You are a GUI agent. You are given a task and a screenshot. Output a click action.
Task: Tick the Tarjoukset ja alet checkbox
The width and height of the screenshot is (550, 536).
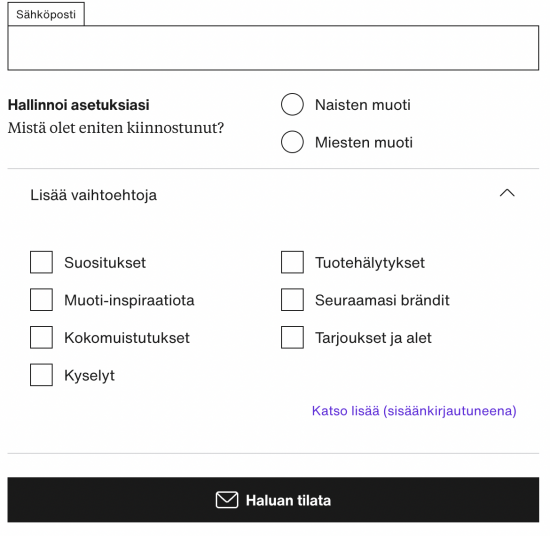292,337
